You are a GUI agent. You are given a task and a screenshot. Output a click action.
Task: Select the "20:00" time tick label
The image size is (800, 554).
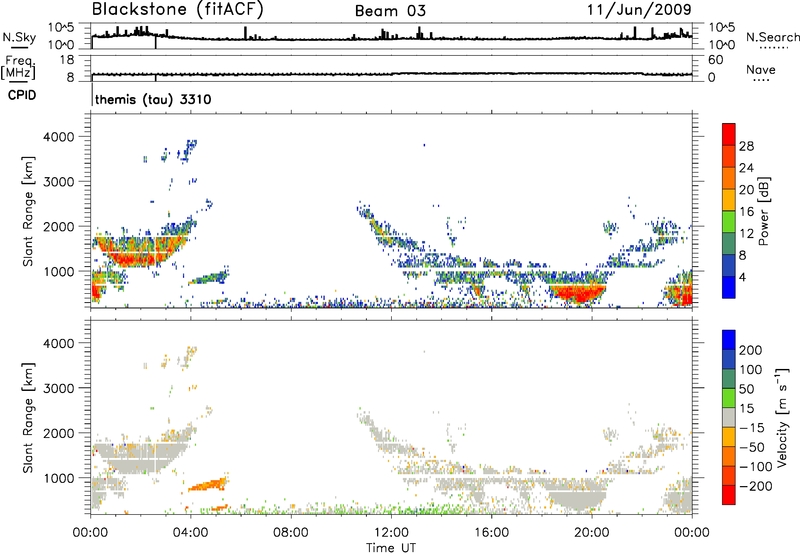[x=591, y=533]
